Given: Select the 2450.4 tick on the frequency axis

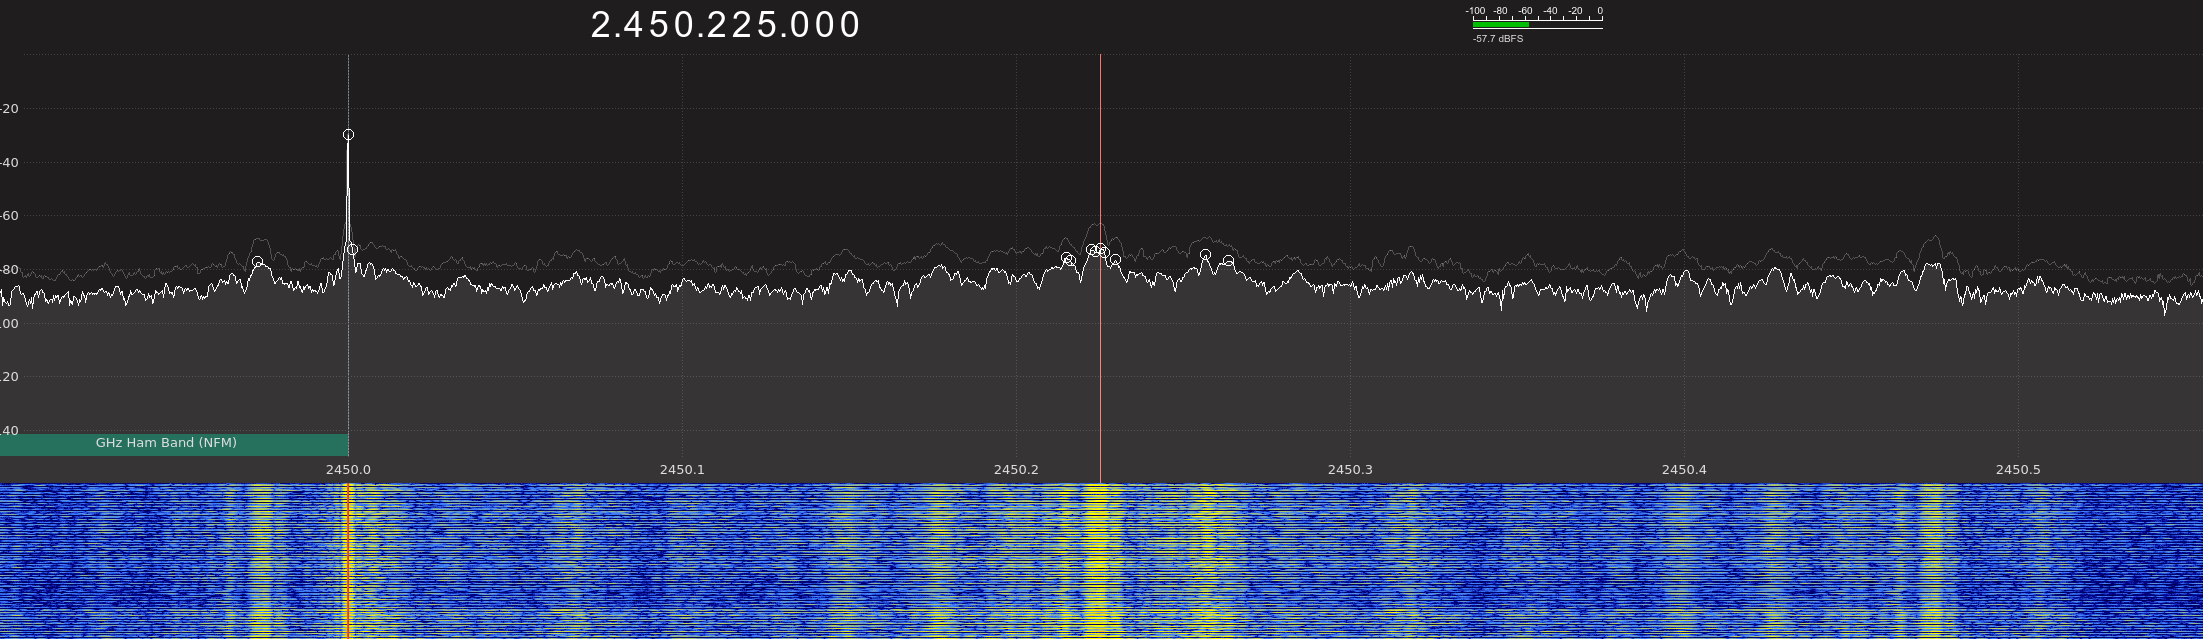Looking at the screenshot, I should click(1684, 470).
